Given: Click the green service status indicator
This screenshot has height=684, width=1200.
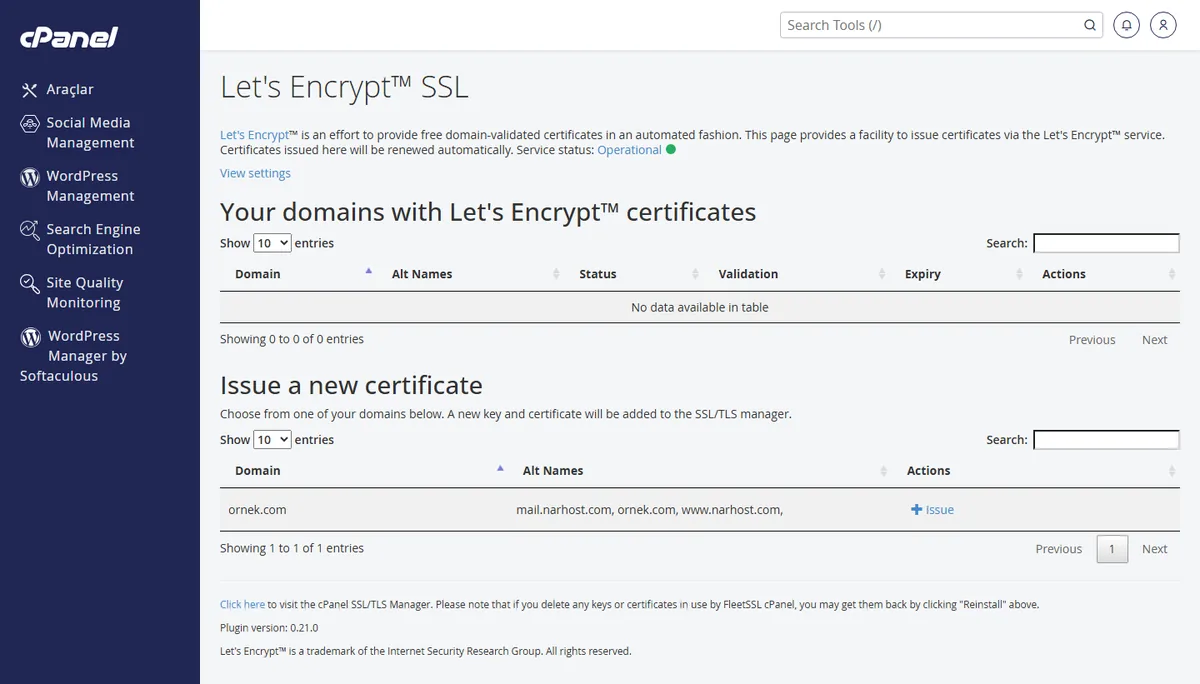Looking at the screenshot, I should click(671, 150).
